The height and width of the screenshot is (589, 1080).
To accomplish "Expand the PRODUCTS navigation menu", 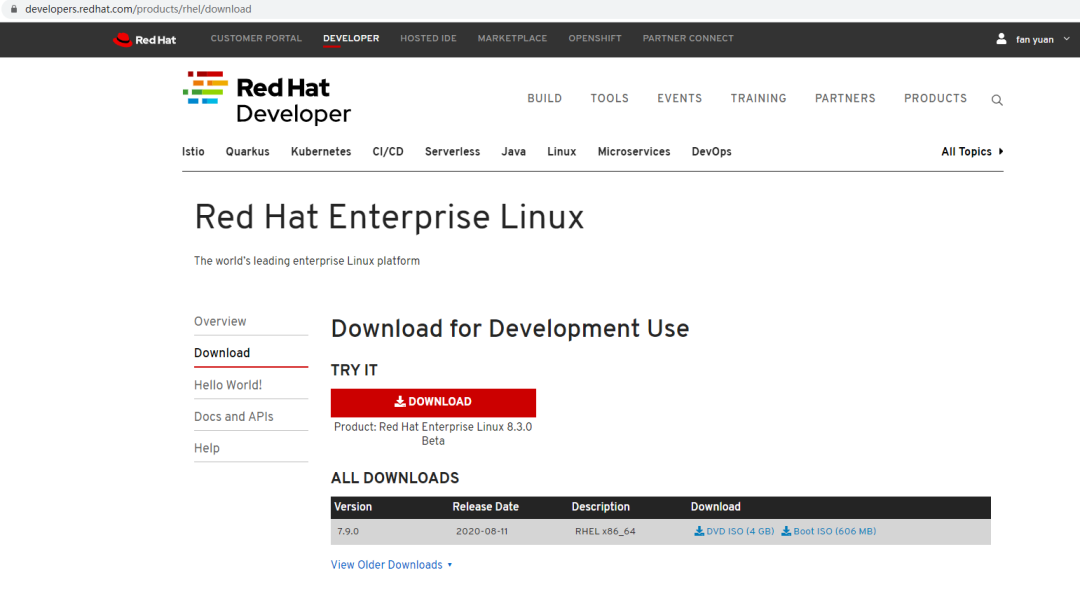I will (935, 99).
